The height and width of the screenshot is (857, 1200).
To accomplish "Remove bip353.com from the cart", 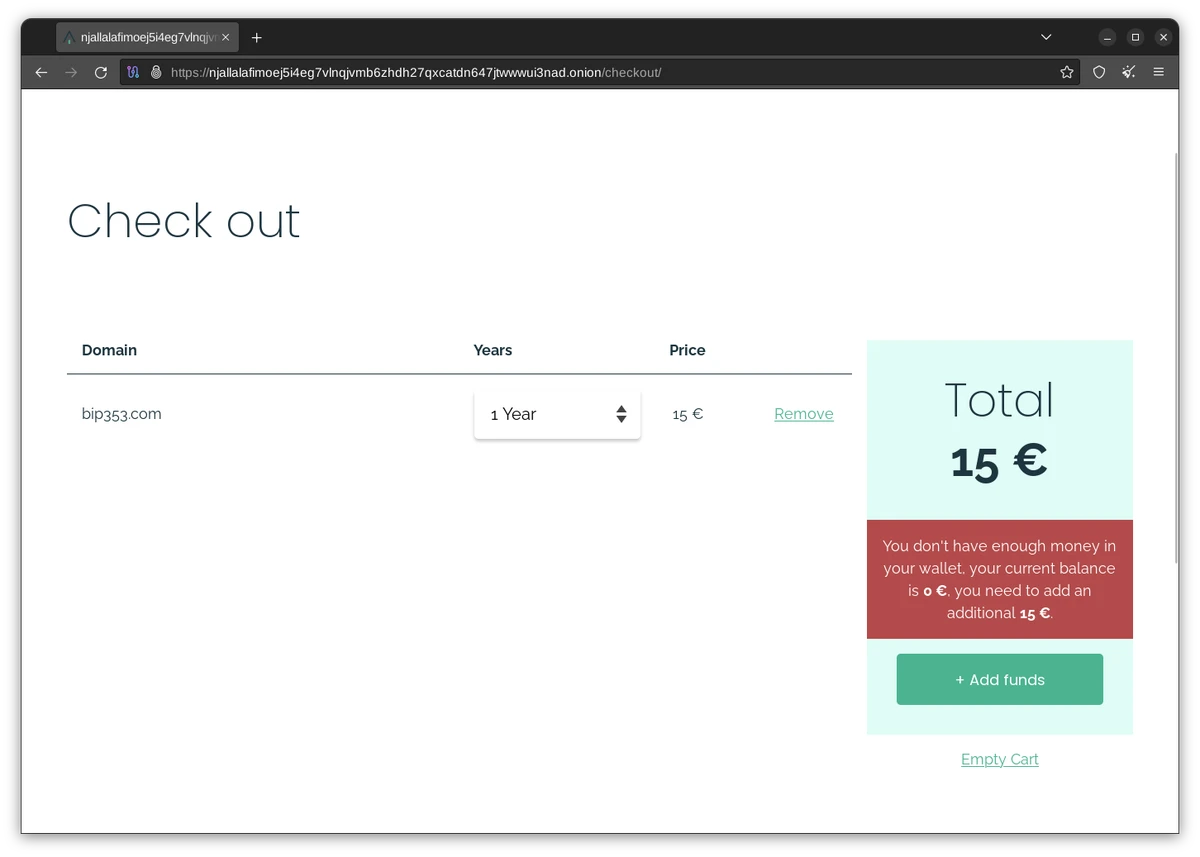I will click(803, 414).
